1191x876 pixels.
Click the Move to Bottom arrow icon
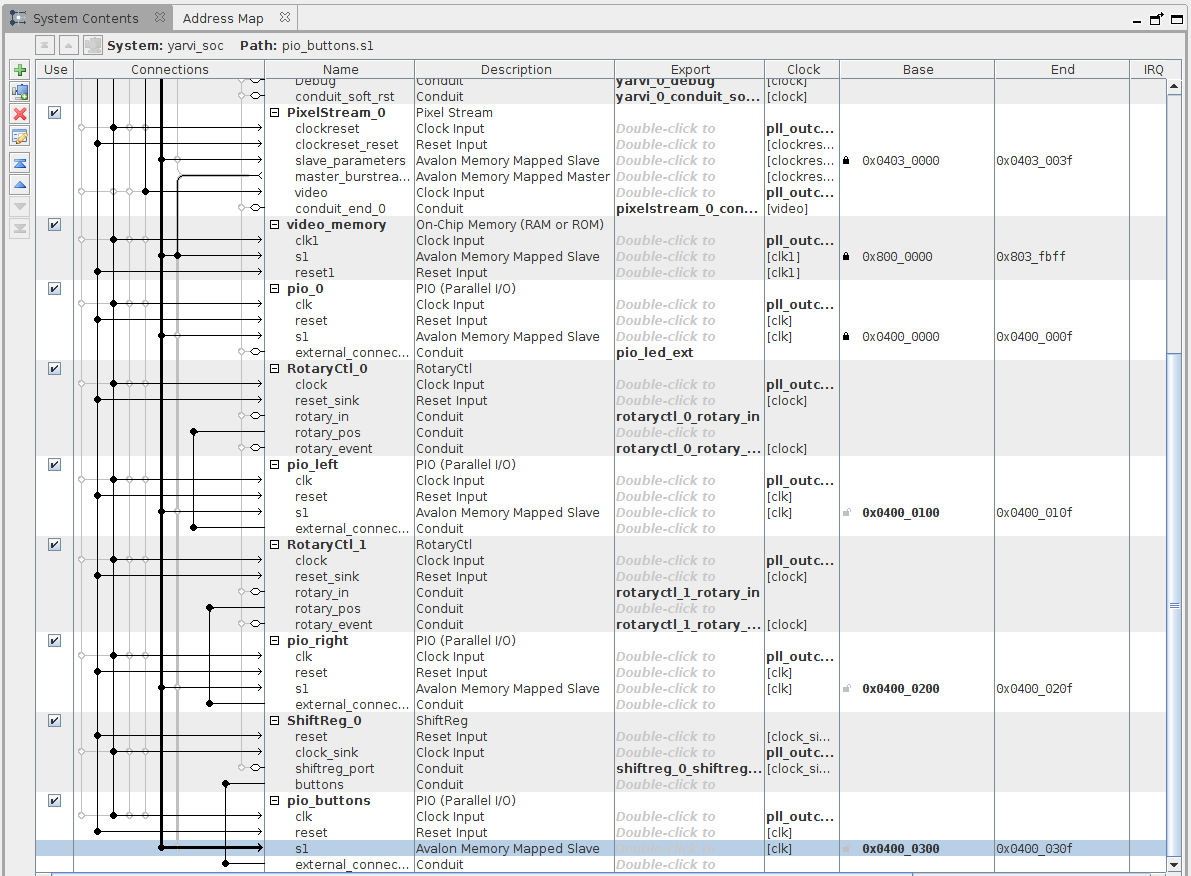(20, 228)
